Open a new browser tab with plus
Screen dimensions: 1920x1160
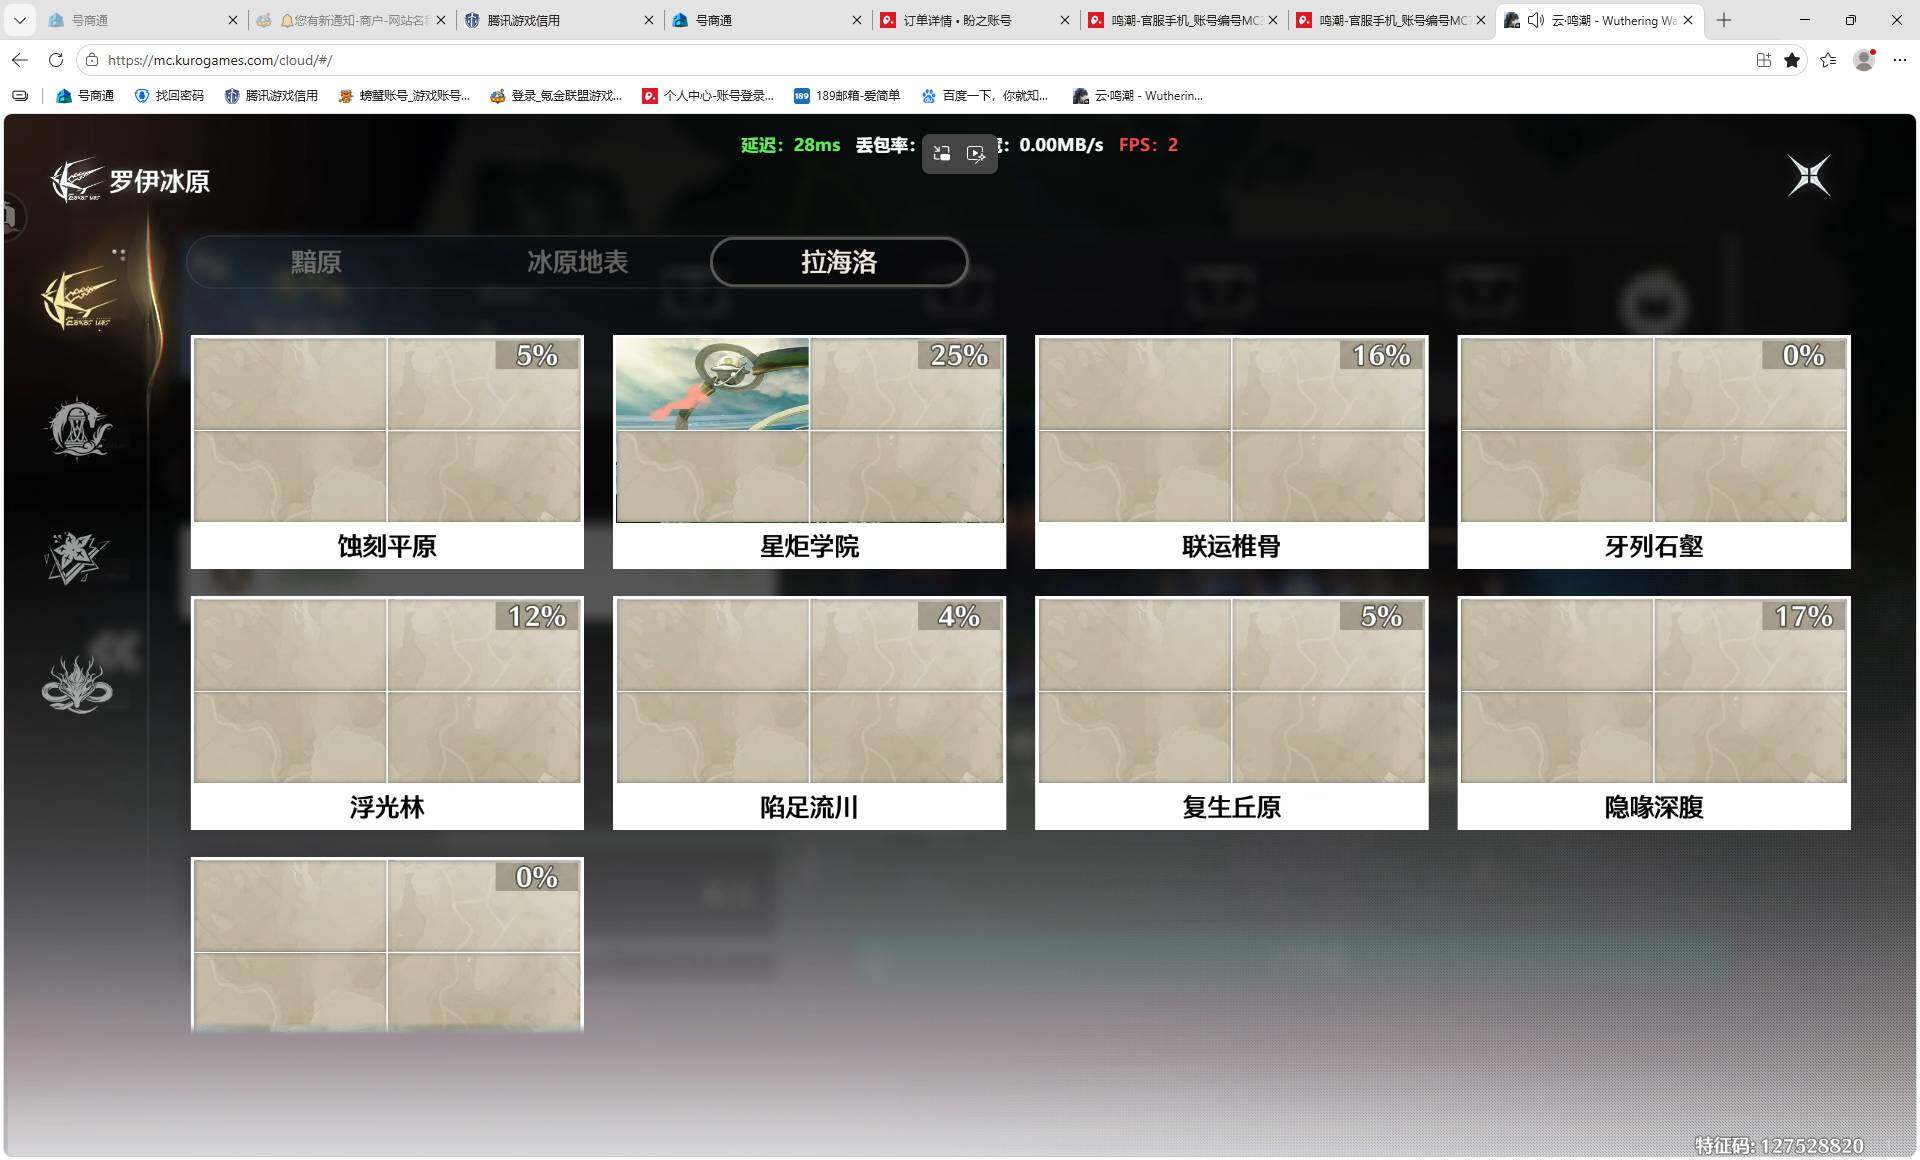pos(1724,20)
